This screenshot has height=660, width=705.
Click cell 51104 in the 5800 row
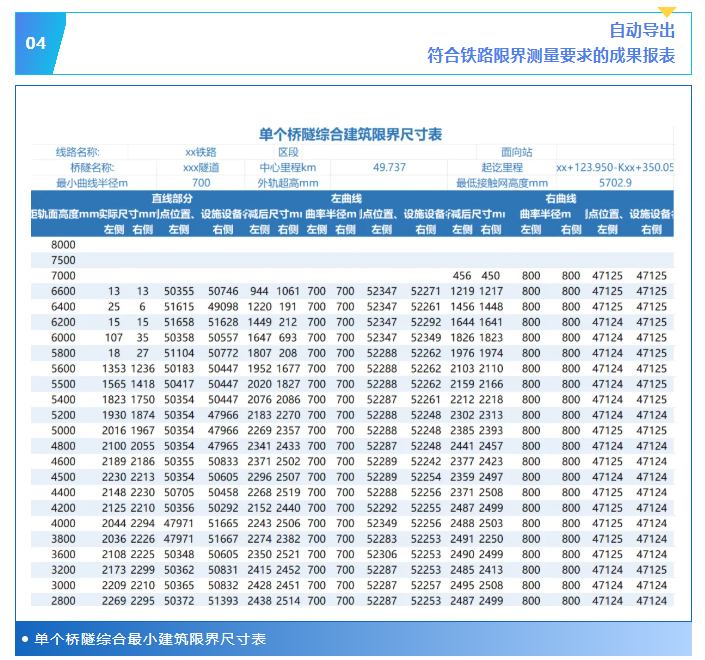tap(179, 353)
